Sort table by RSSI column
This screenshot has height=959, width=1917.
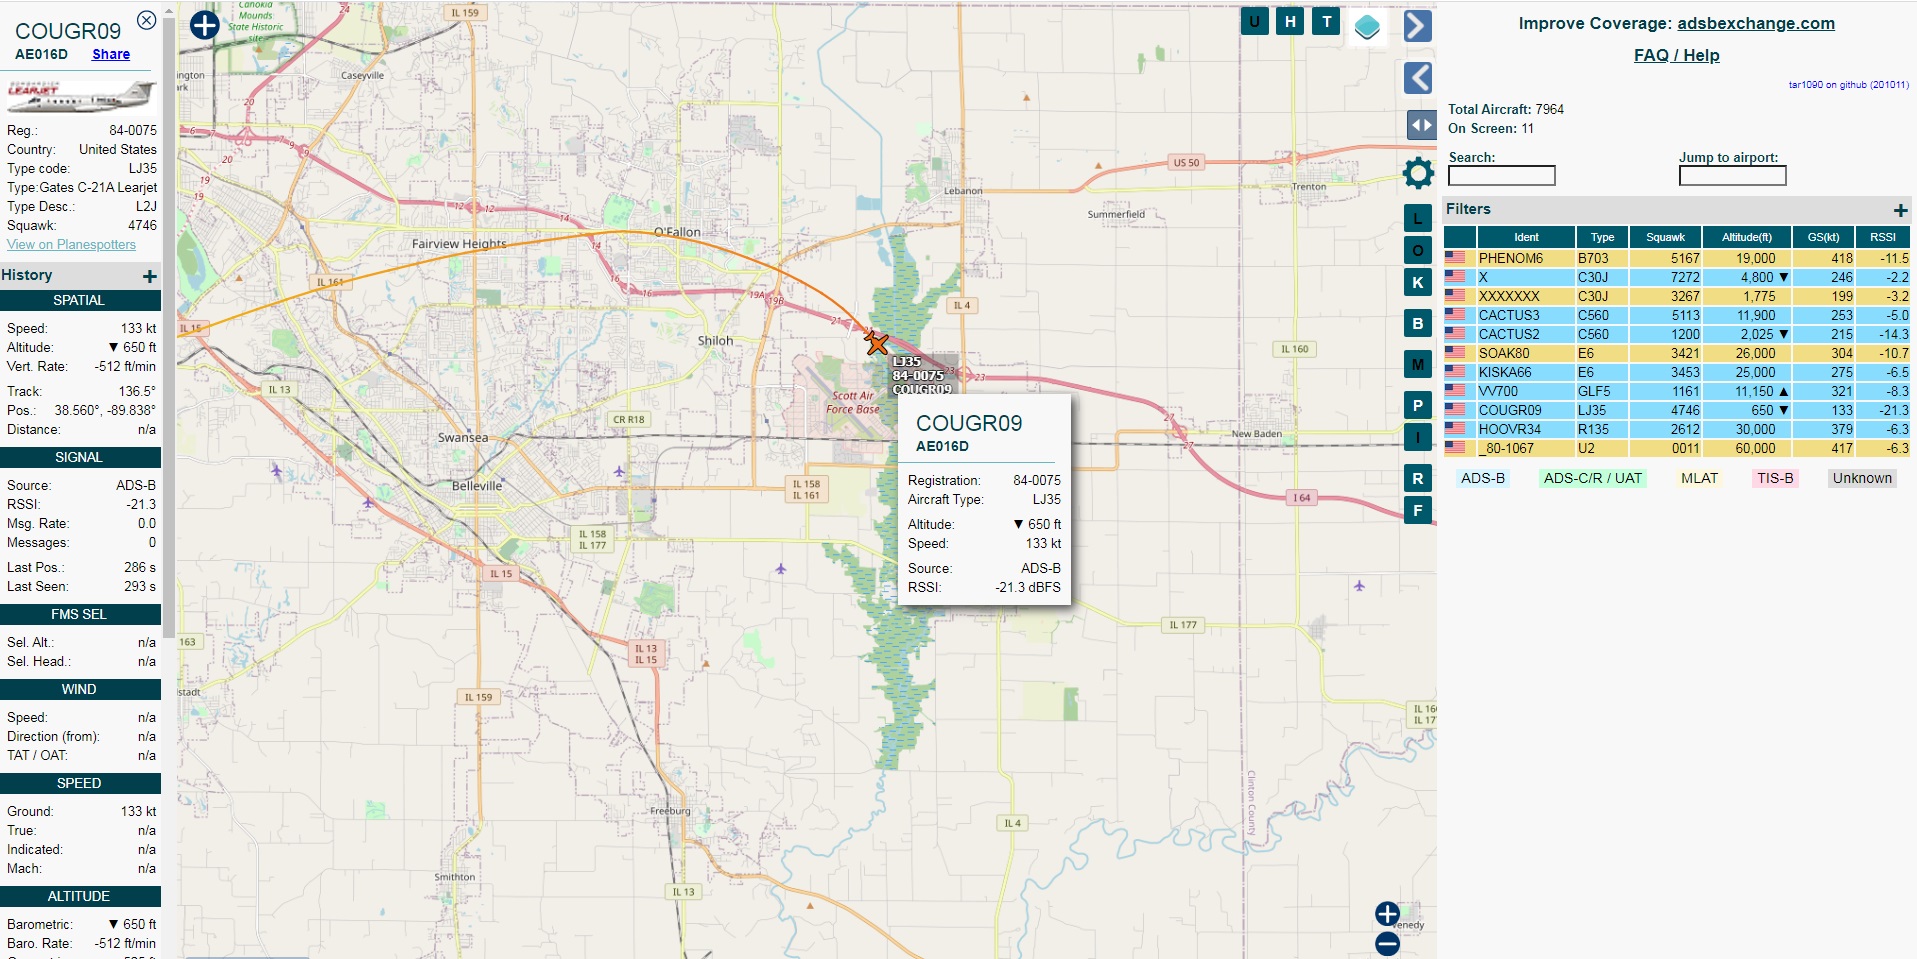pos(1883,237)
